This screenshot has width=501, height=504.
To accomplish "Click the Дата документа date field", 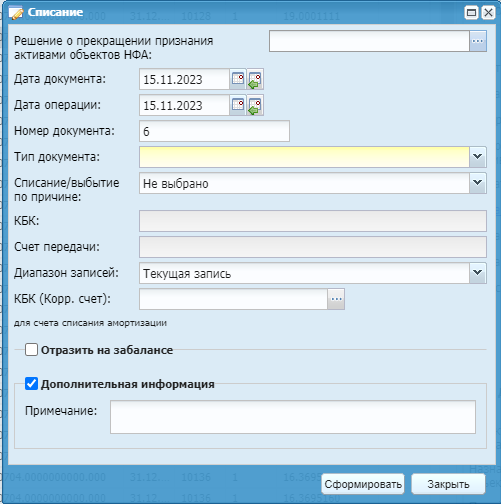I will [x=184, y=79].
